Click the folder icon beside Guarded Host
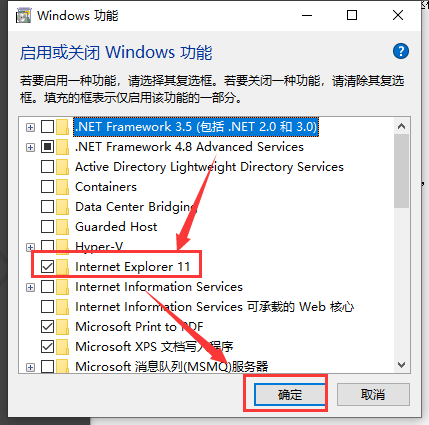Screen dimensions: 429x425 tap(63, 227)
